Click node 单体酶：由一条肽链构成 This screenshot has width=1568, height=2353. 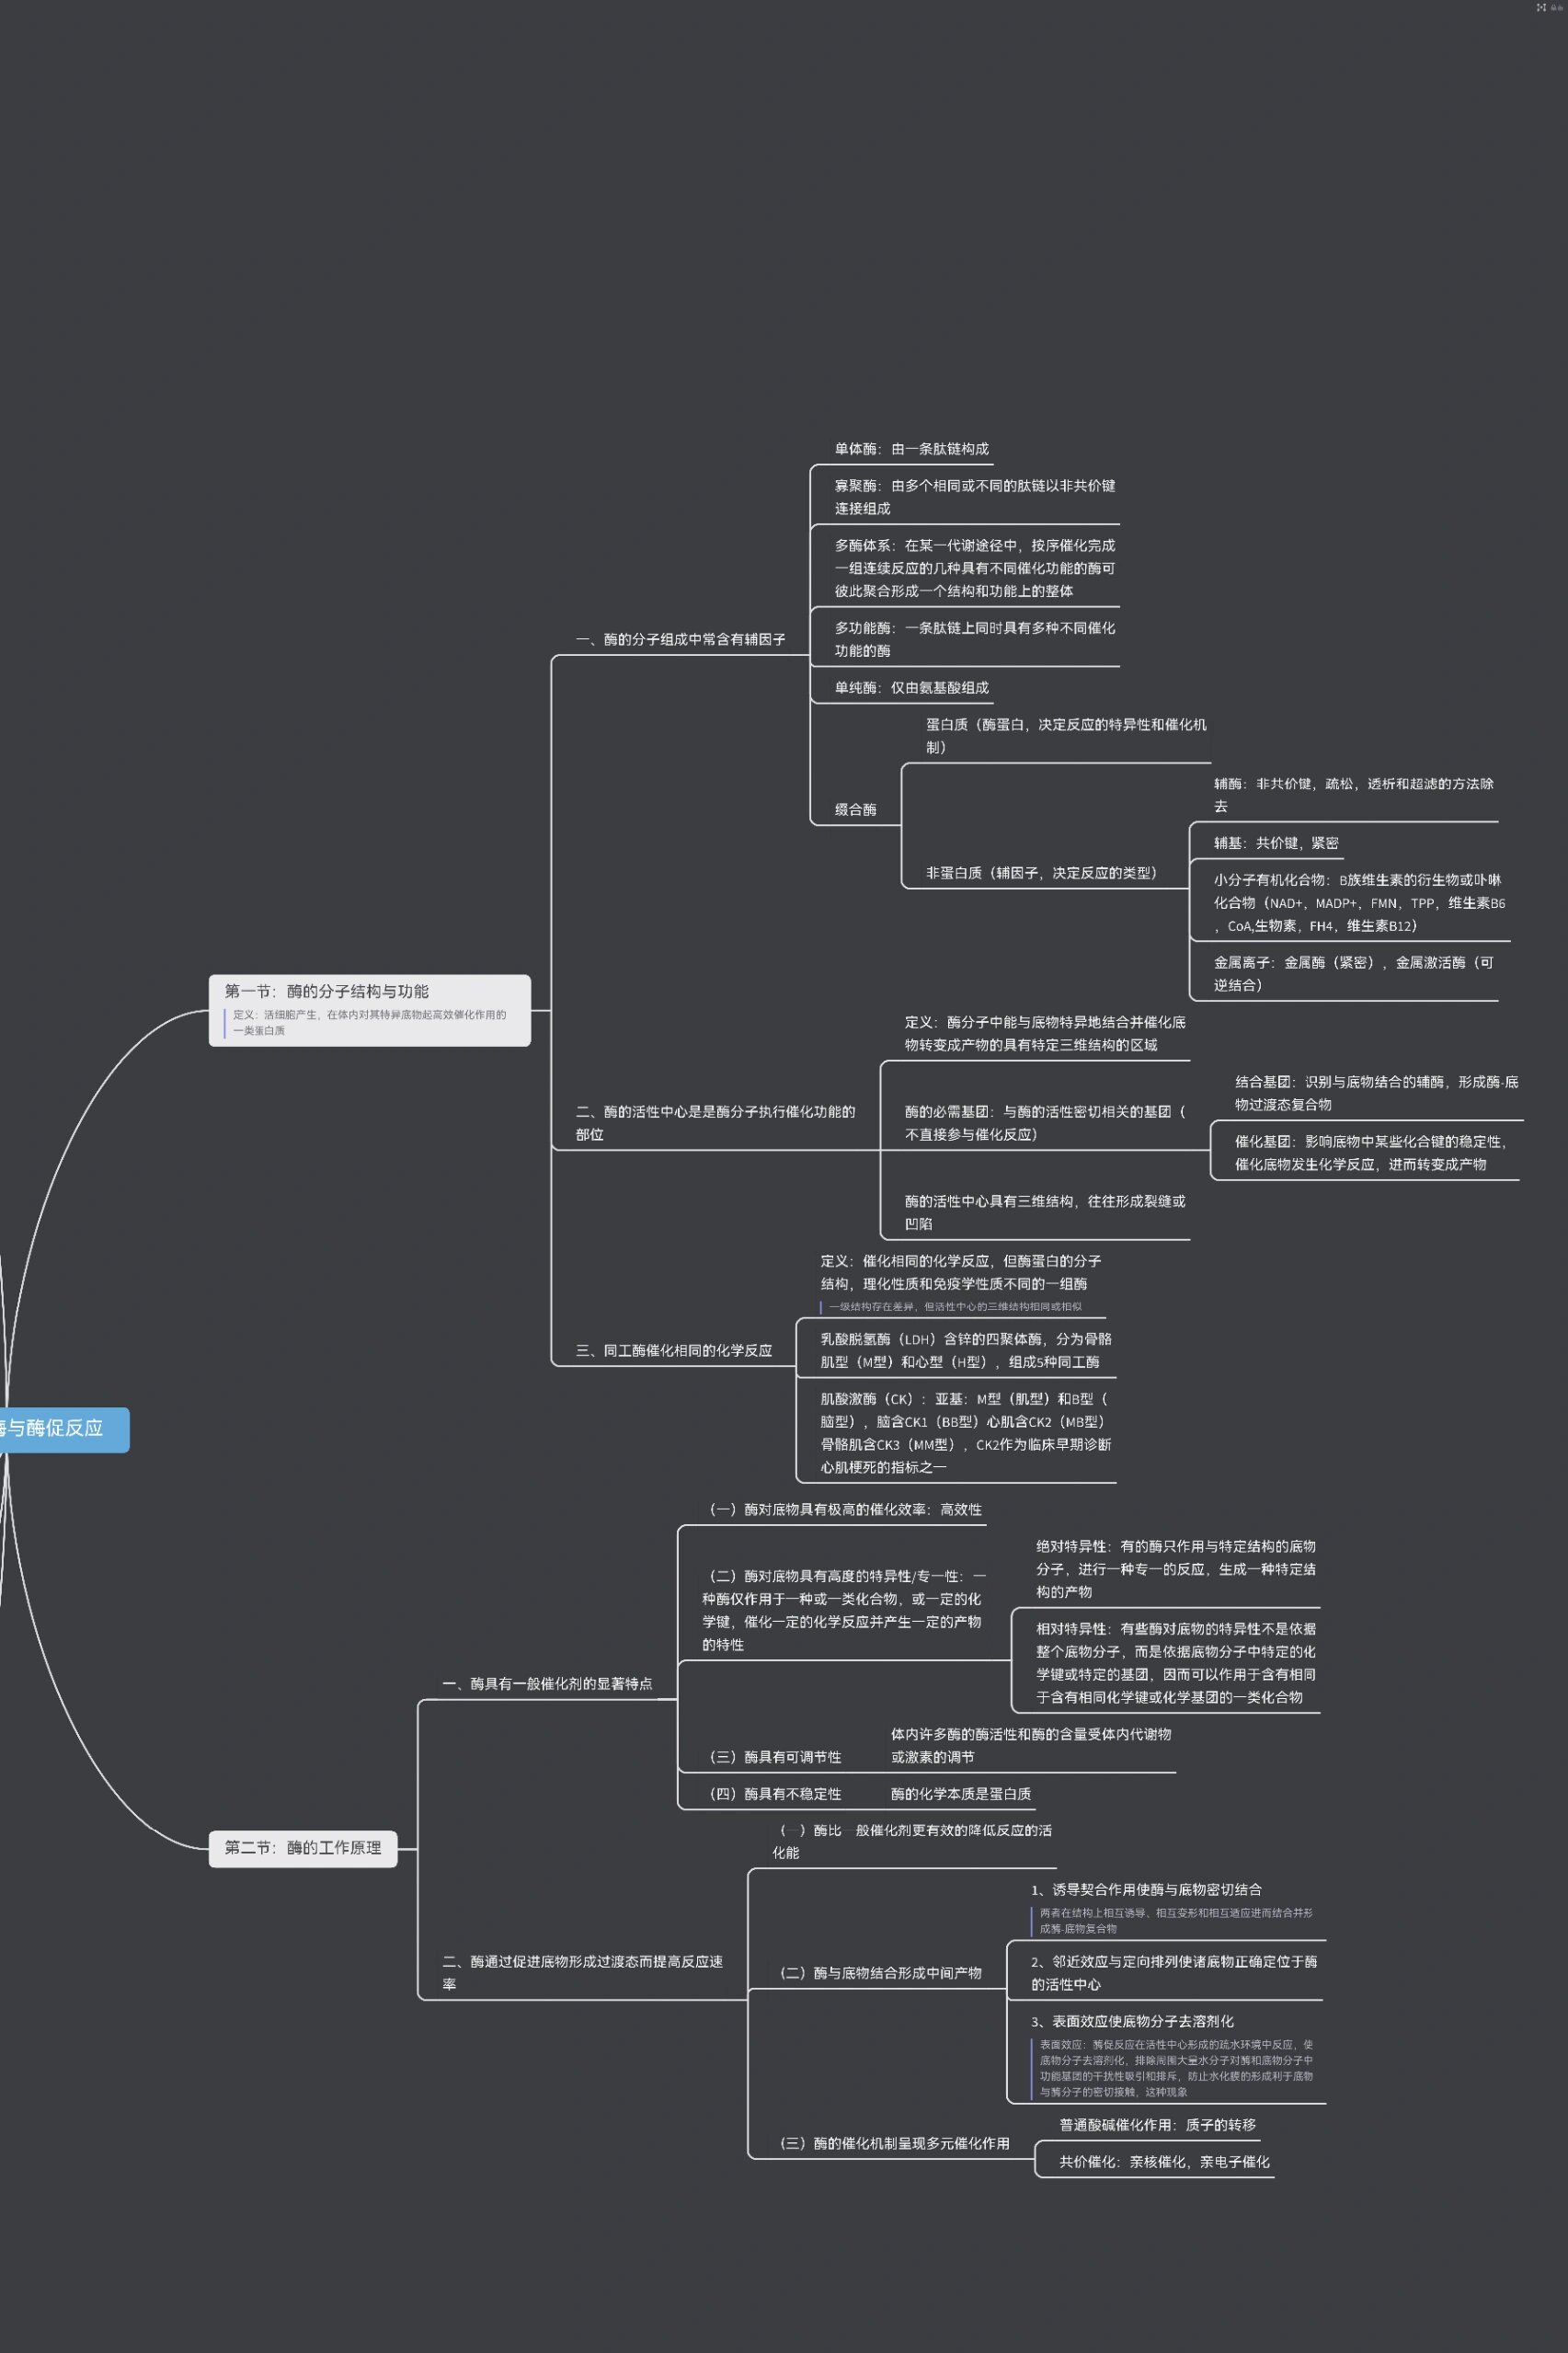click(x=911, y=449)
